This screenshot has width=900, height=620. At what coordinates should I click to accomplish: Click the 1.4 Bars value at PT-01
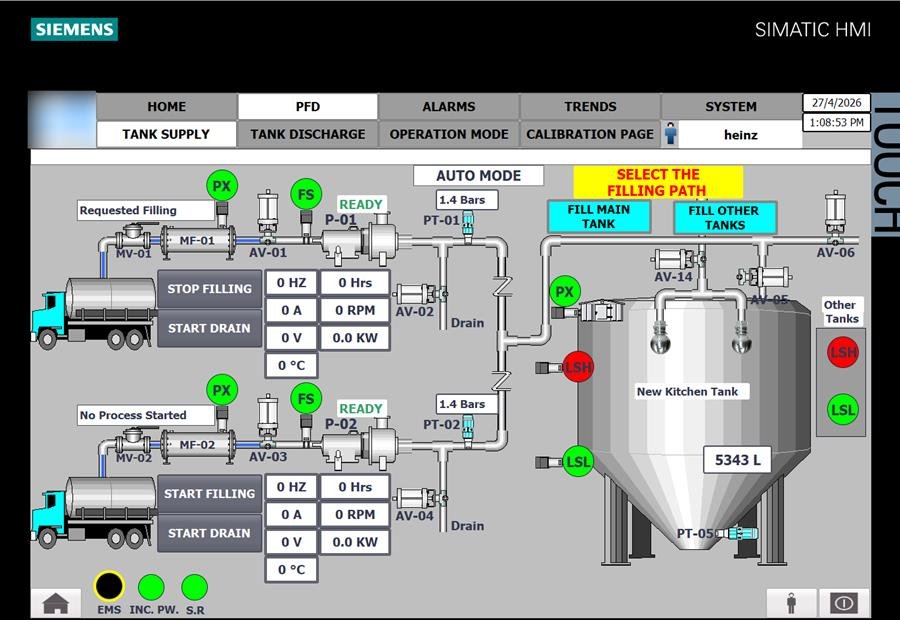466,200
